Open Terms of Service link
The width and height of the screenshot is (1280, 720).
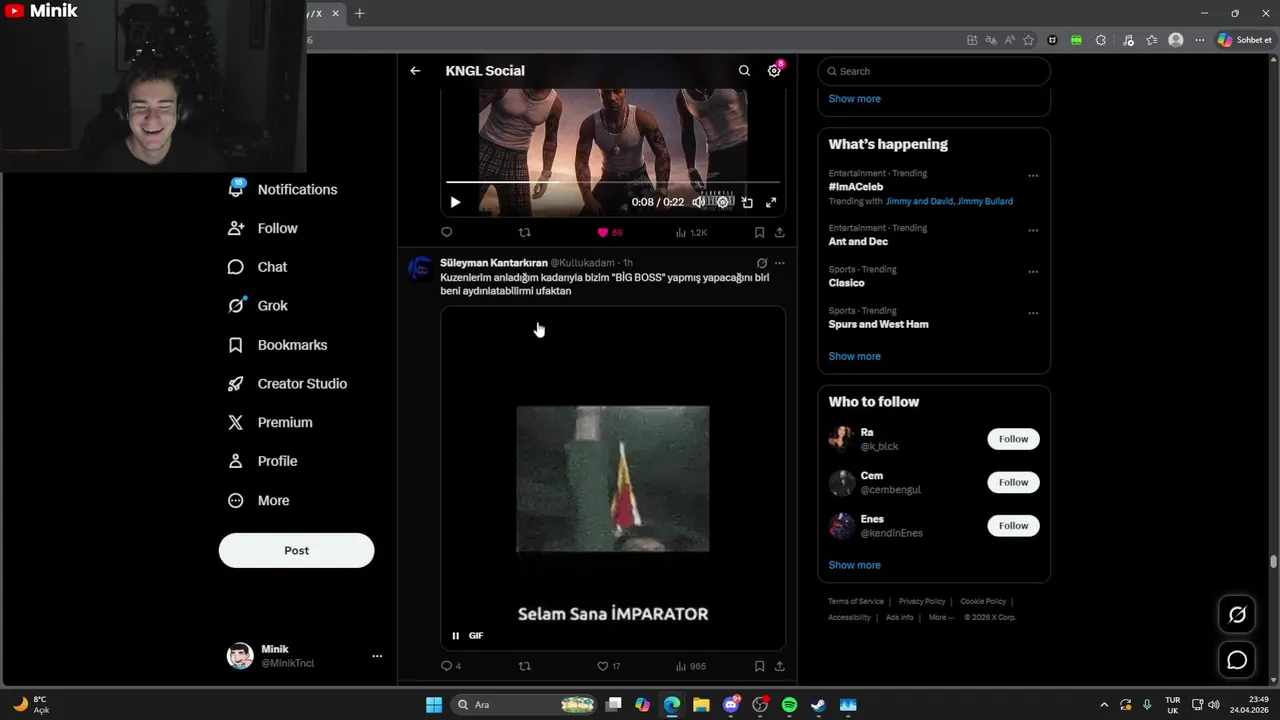(856, 601)
